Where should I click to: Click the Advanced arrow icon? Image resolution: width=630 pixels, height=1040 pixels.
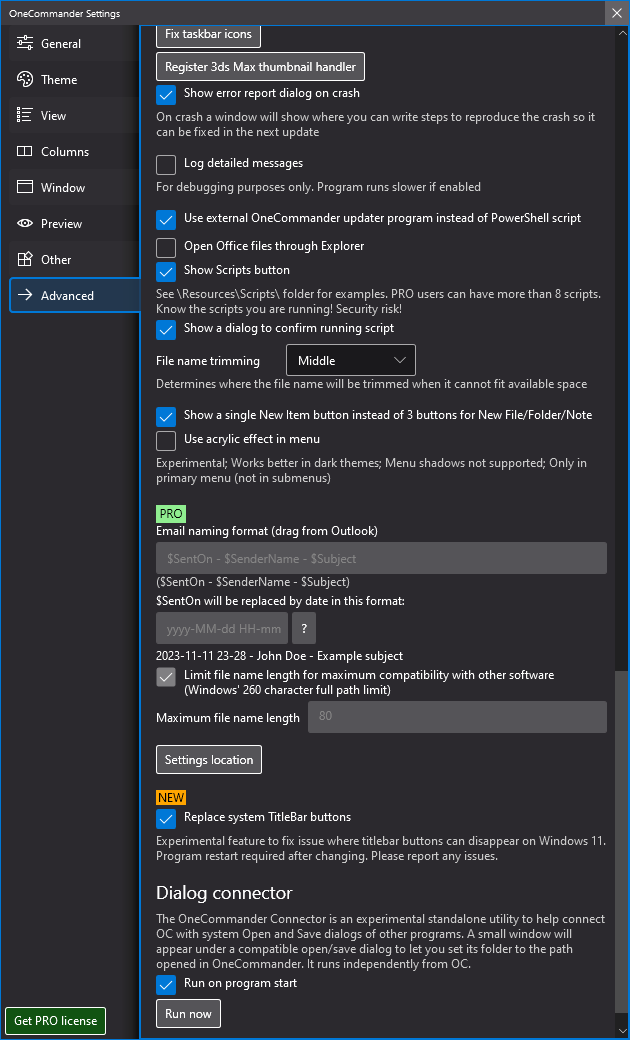pos(24,296)
